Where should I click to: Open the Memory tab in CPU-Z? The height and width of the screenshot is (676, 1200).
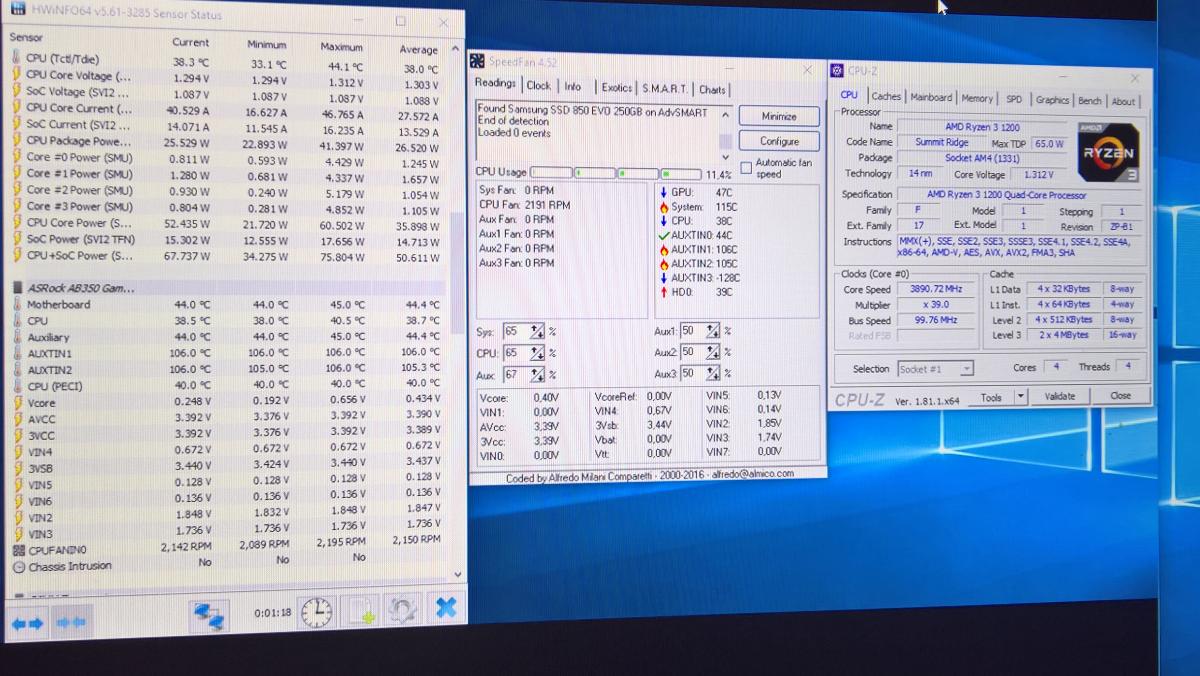[x=977, y=98]
